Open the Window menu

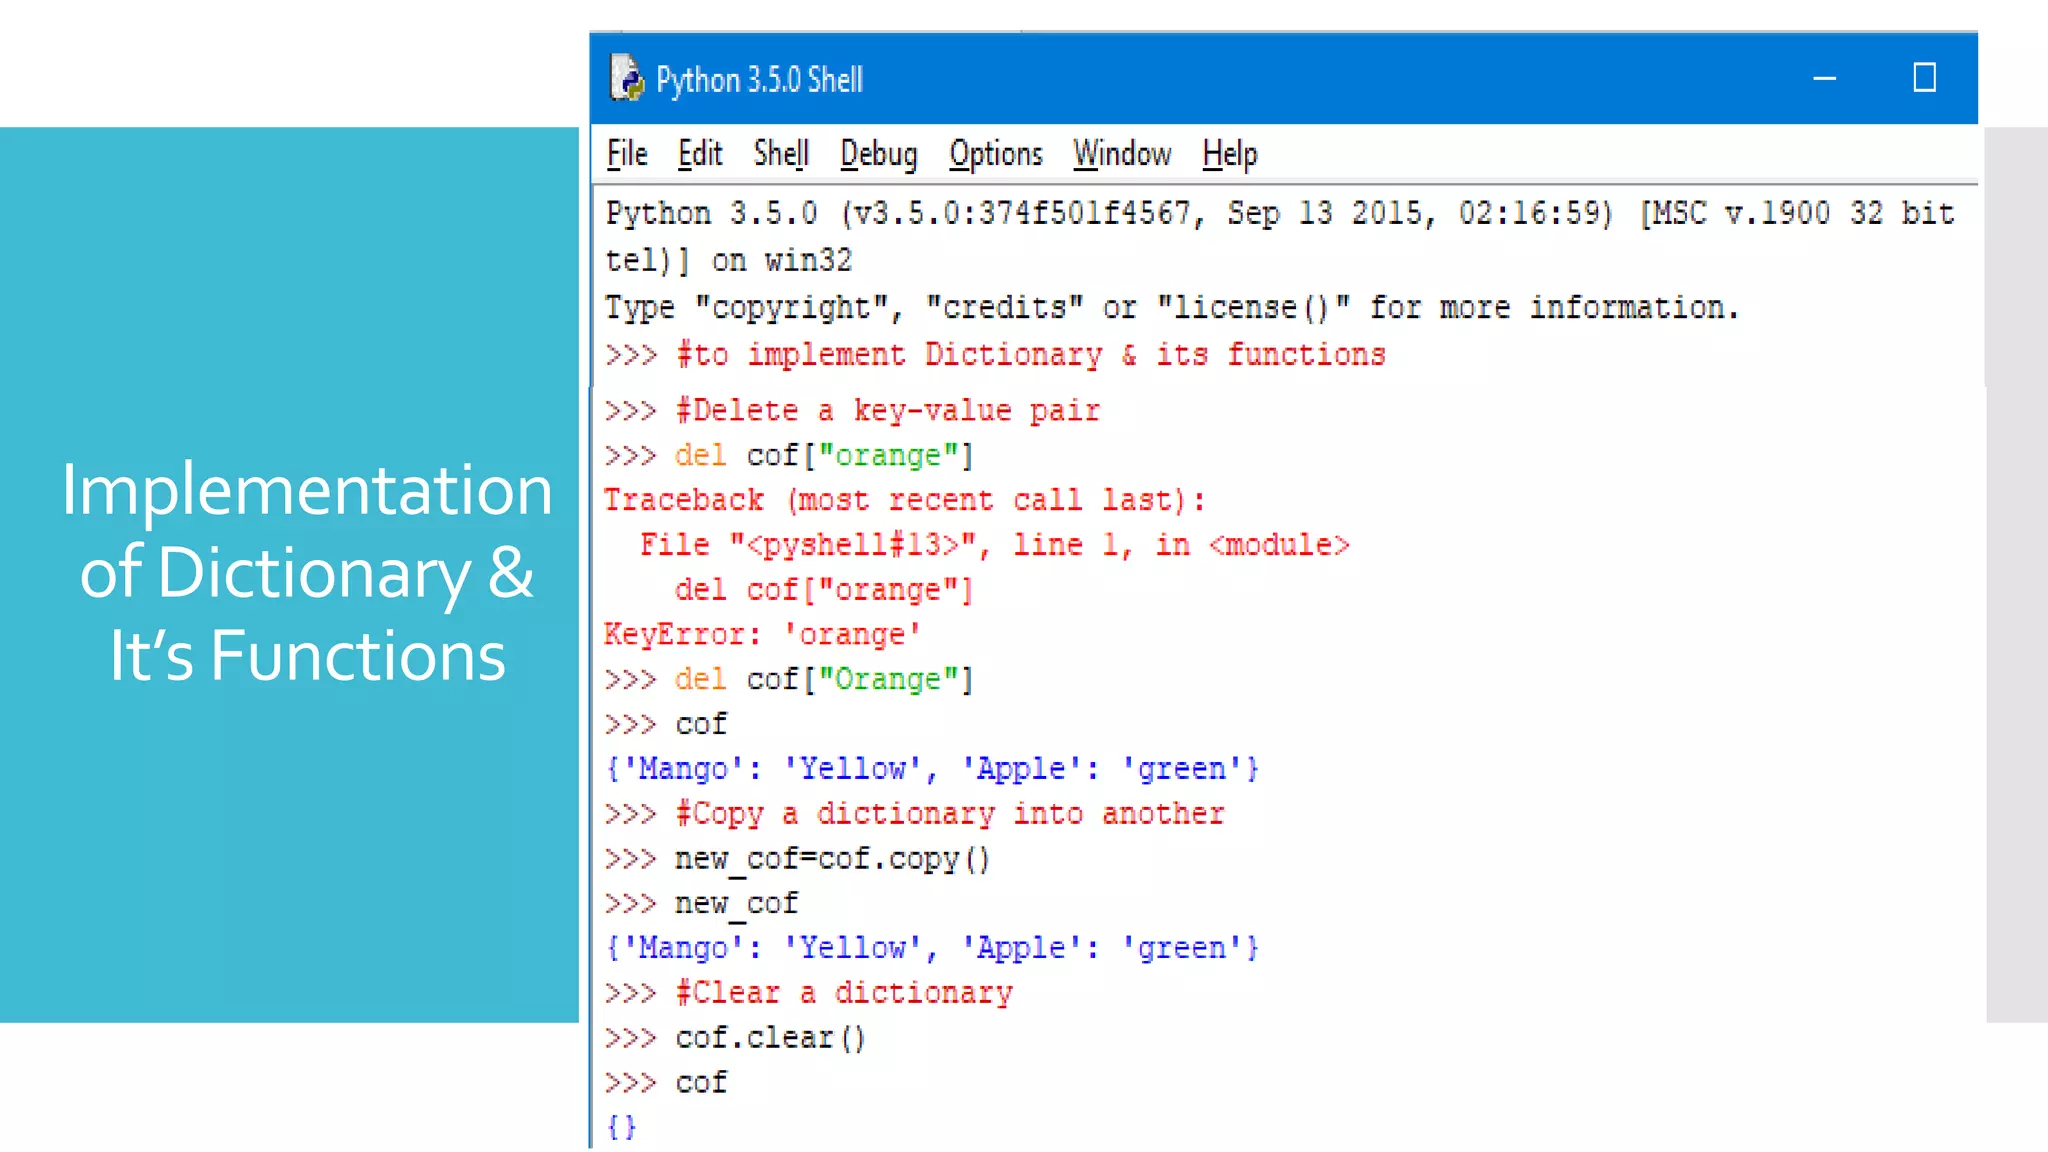click(1122, 154)
